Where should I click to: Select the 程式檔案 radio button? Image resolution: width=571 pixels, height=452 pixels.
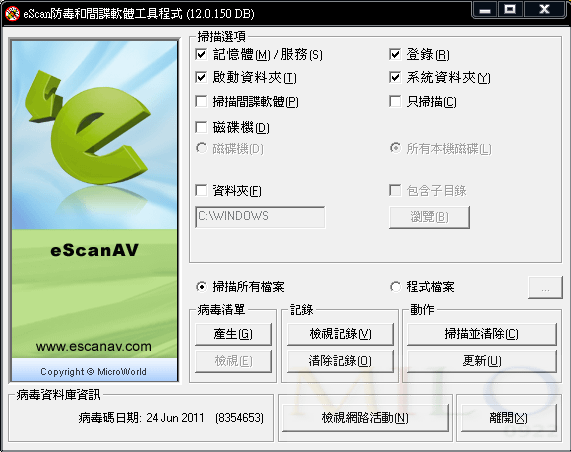(x=395, y=287)
